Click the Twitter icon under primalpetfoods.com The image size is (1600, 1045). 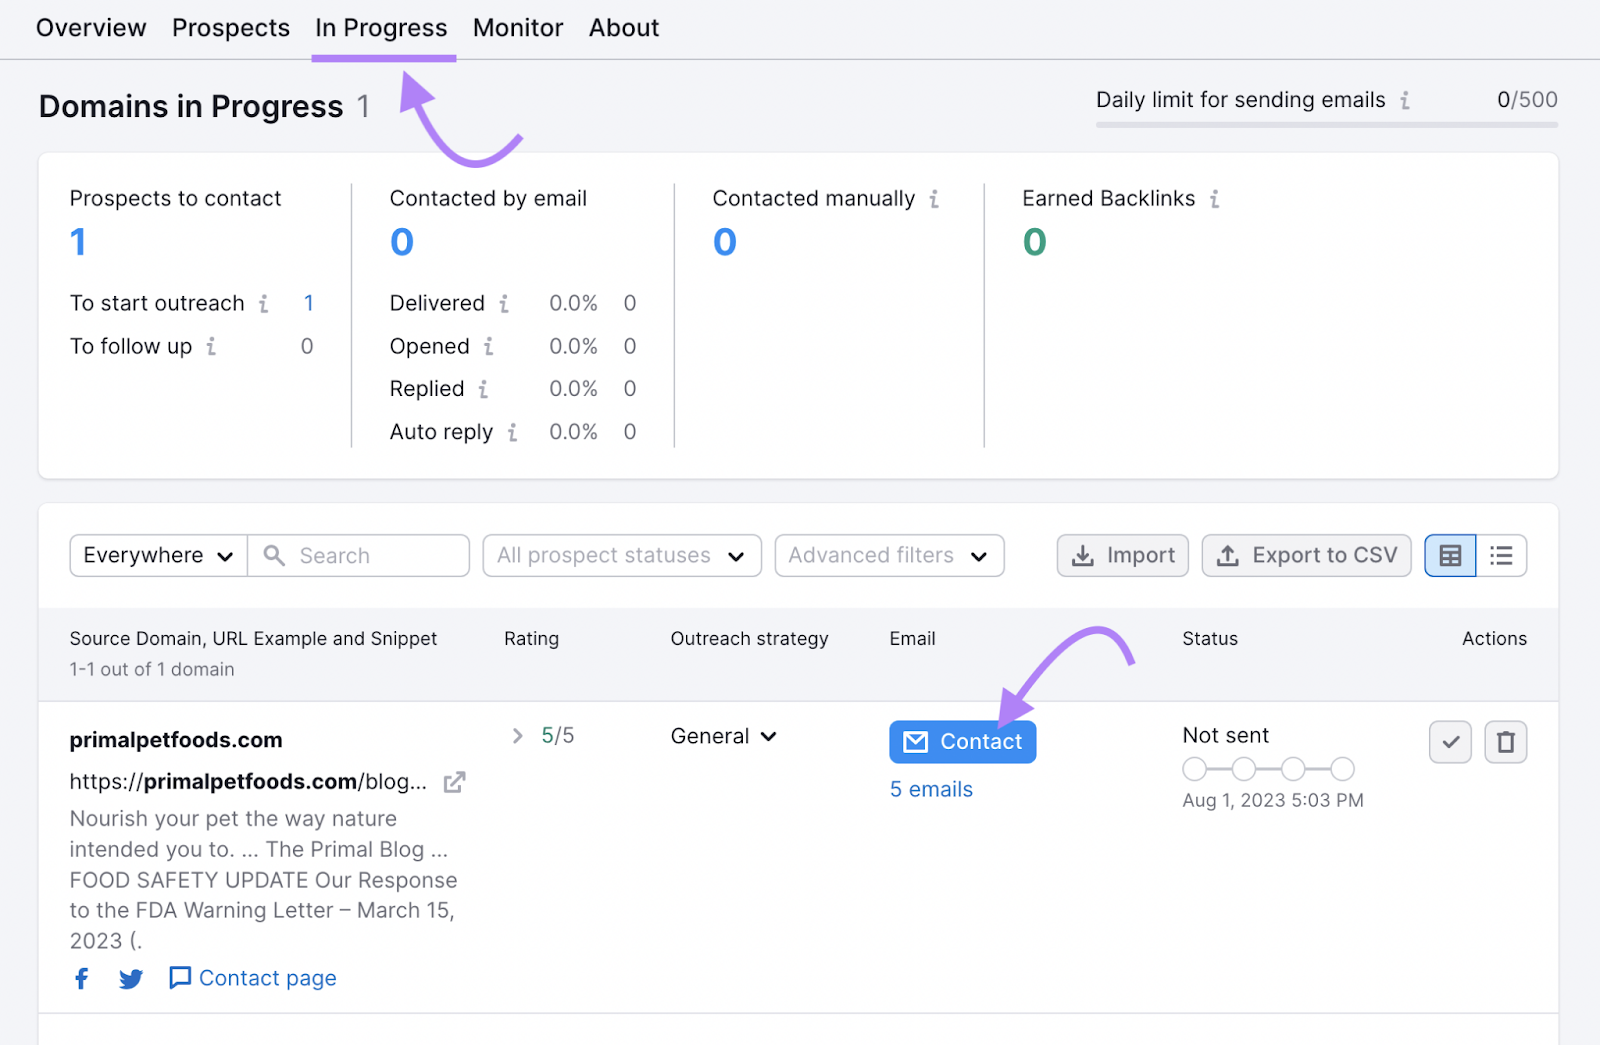tap(130, 978)
